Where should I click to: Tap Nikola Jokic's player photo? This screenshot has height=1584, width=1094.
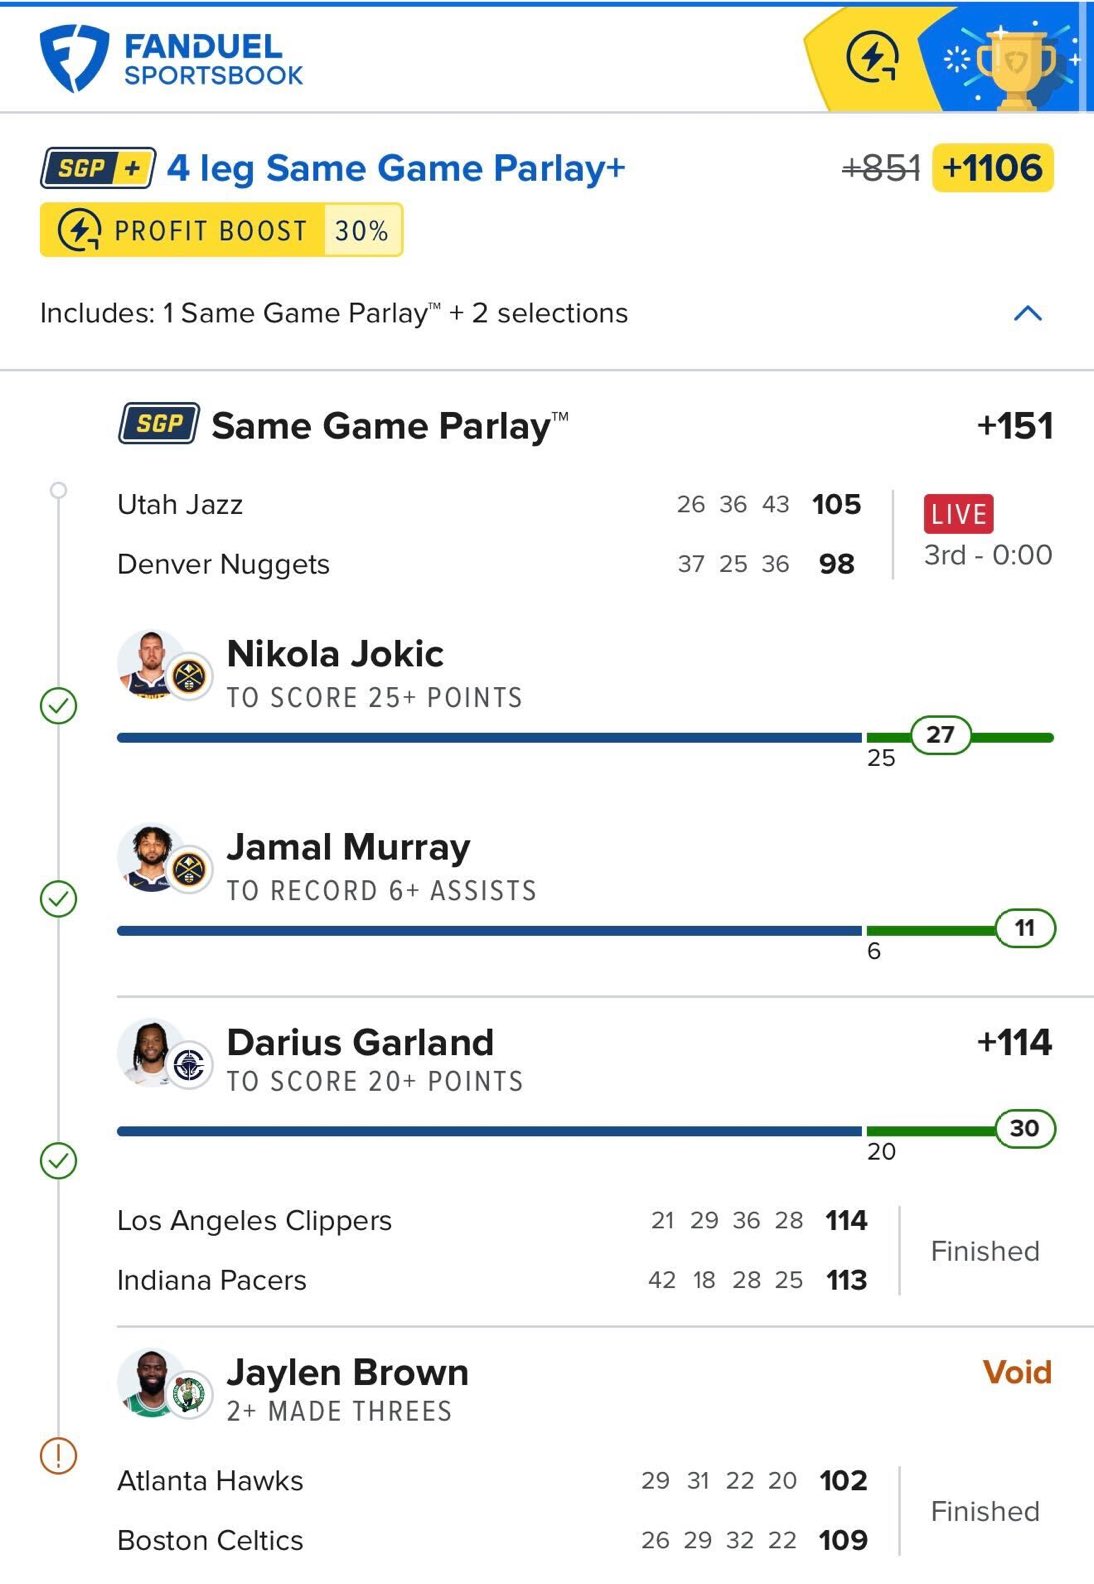point(151,664)
